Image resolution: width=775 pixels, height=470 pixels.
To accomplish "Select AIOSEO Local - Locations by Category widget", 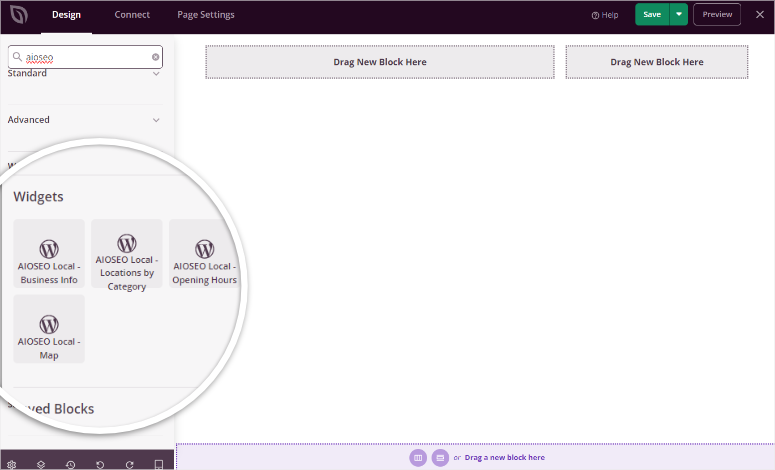I will coord(127,254).
